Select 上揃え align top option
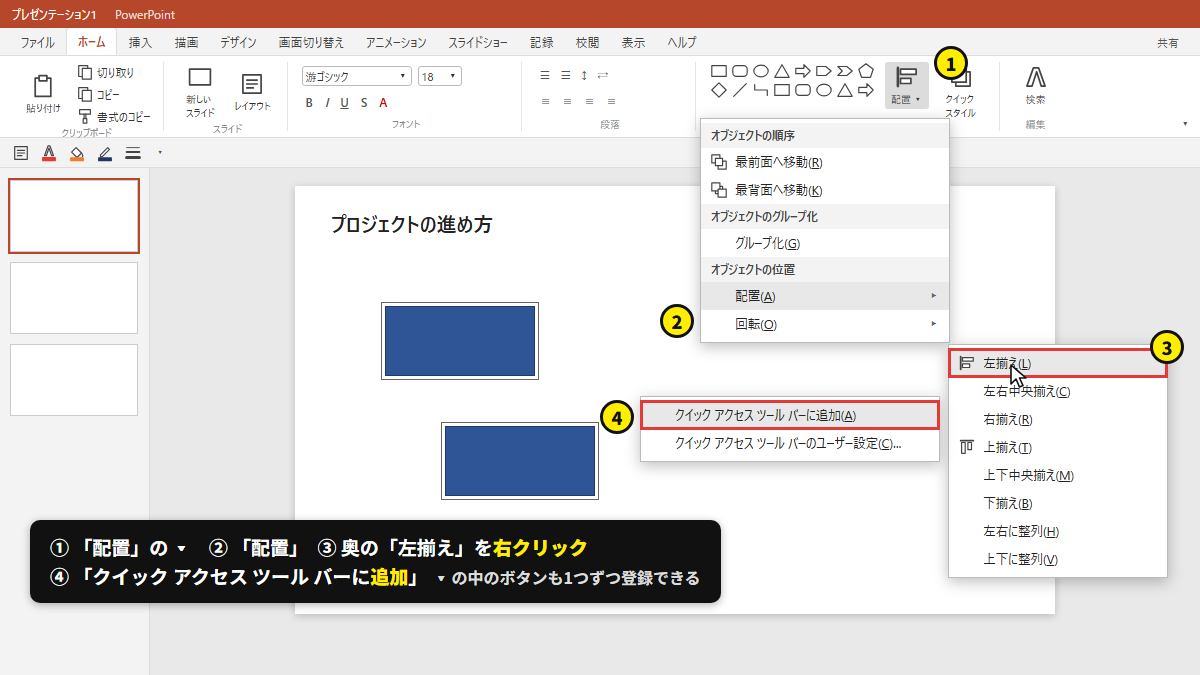This screenshot has height=675, width=1200. [x=1058, y=447]
